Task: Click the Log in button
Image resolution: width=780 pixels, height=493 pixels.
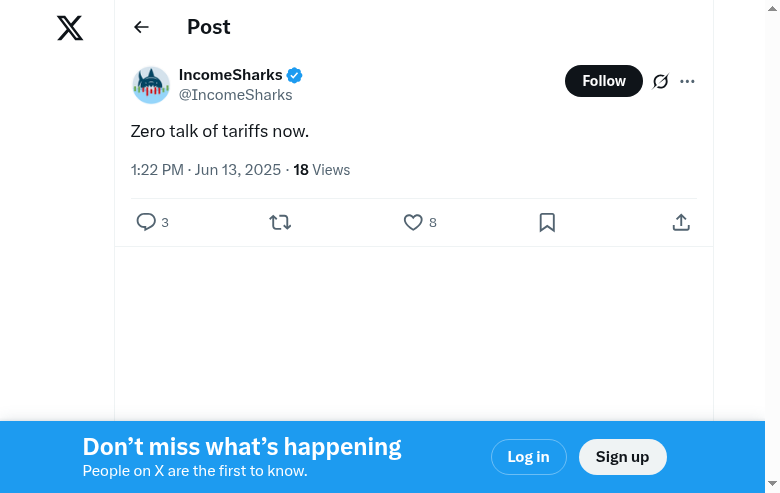Action: [x=528, y=457]
